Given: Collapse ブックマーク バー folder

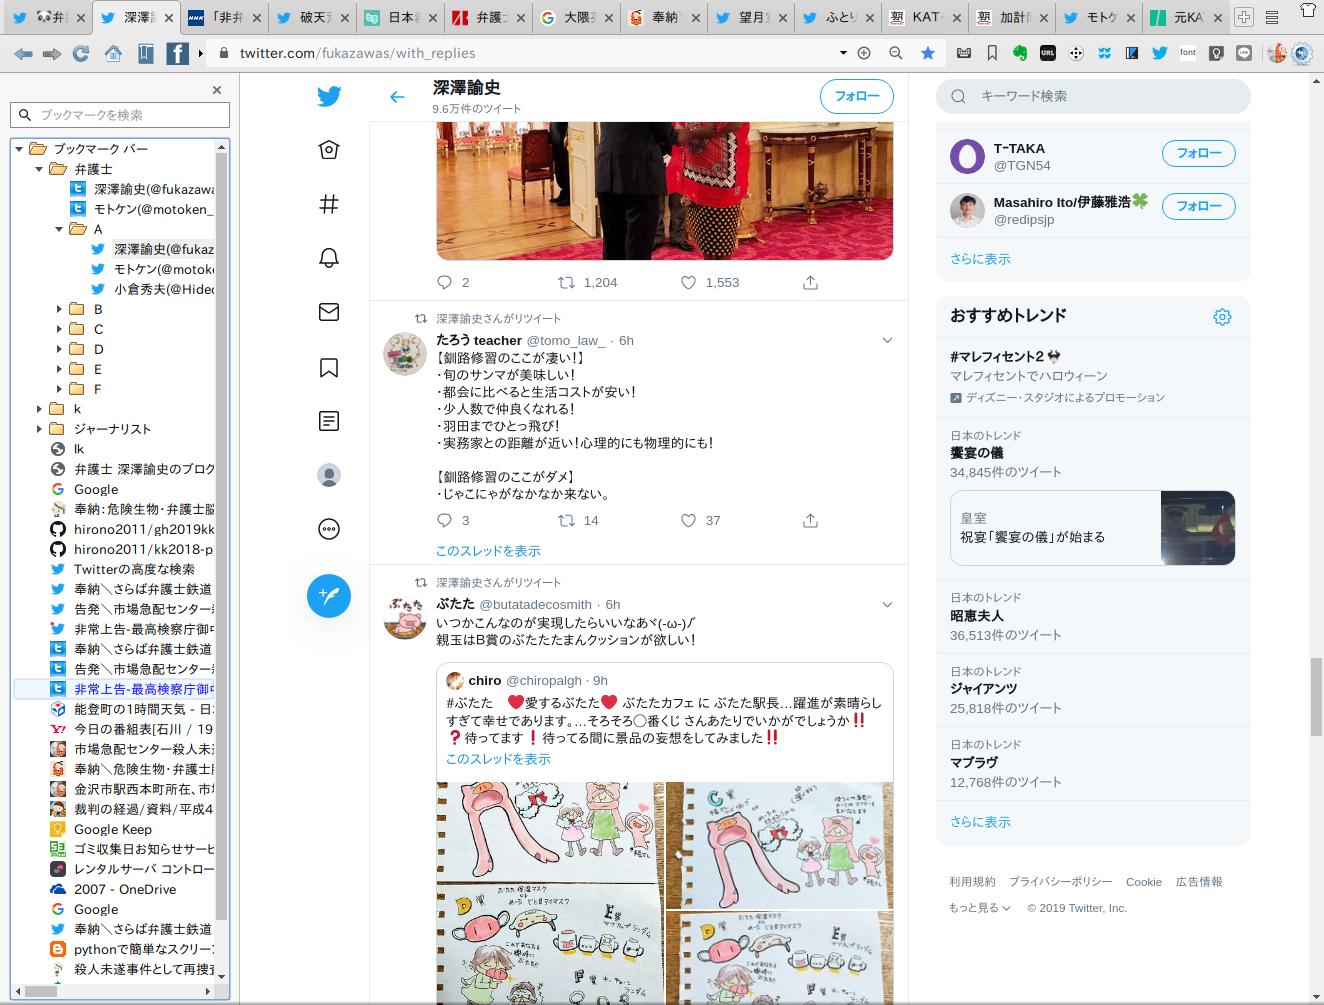Looking at the screenshot, I should click(18, 149).
